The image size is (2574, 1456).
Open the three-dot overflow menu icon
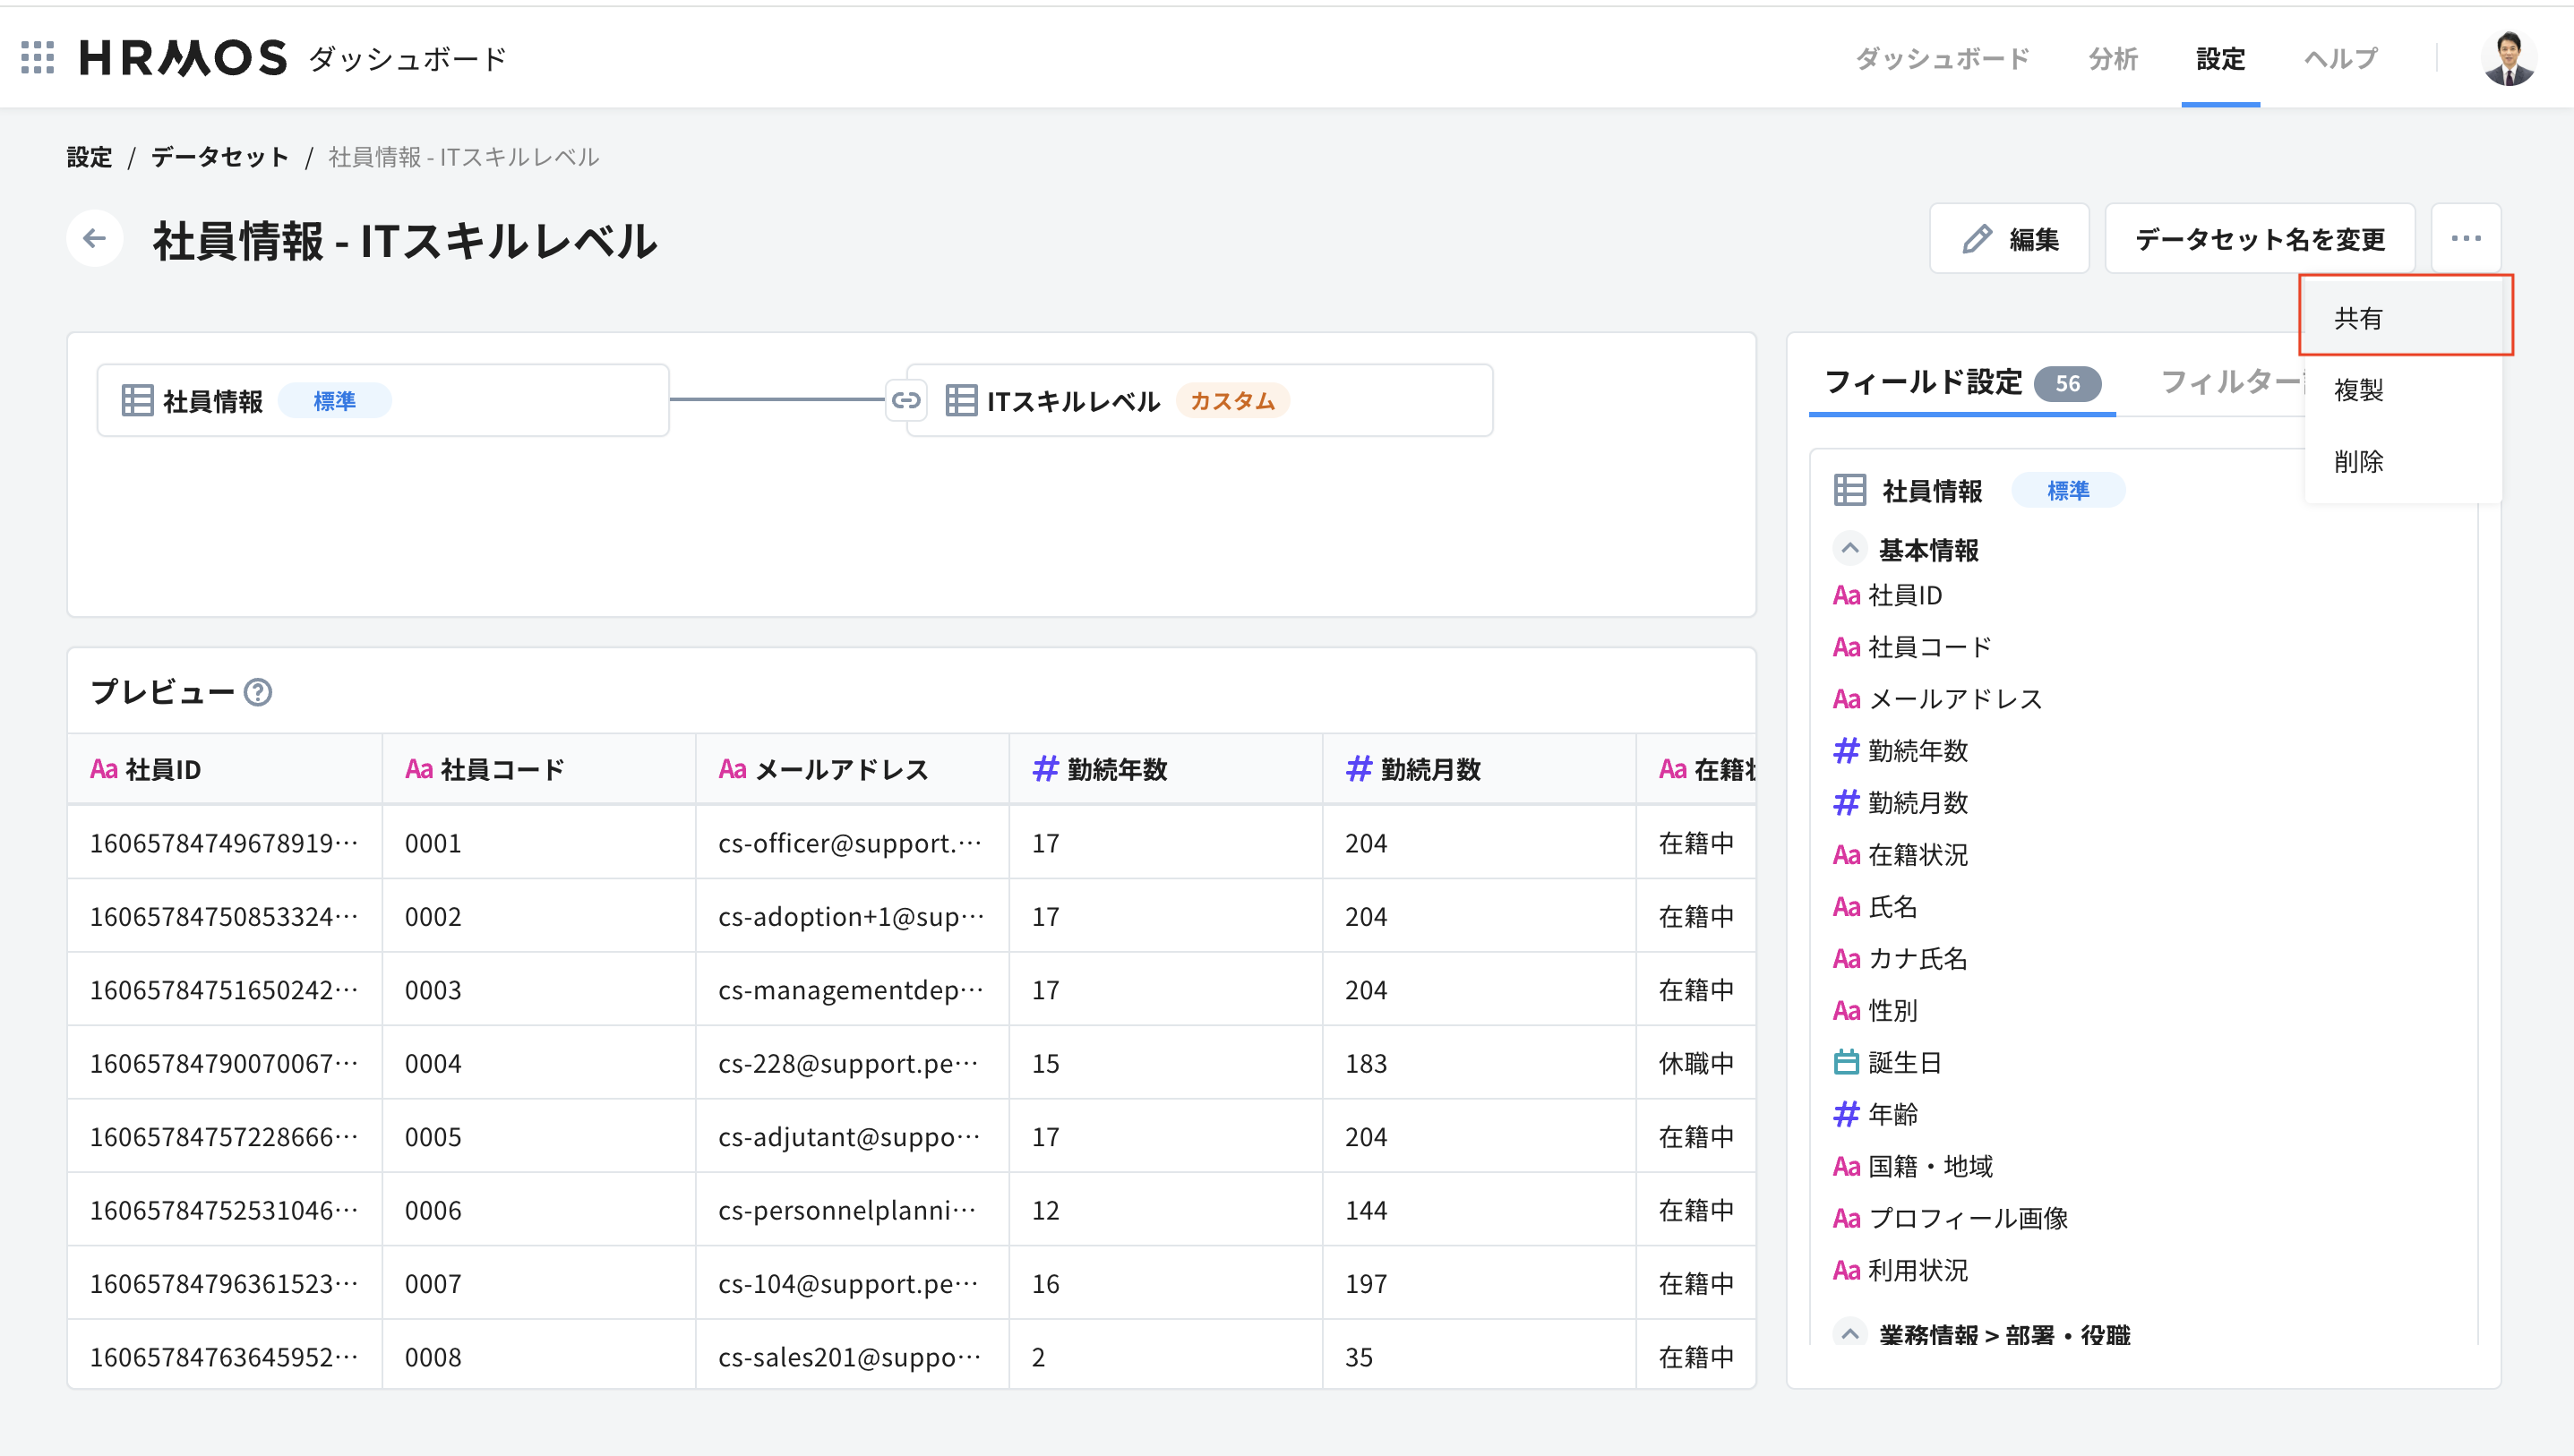(2465, 238)
